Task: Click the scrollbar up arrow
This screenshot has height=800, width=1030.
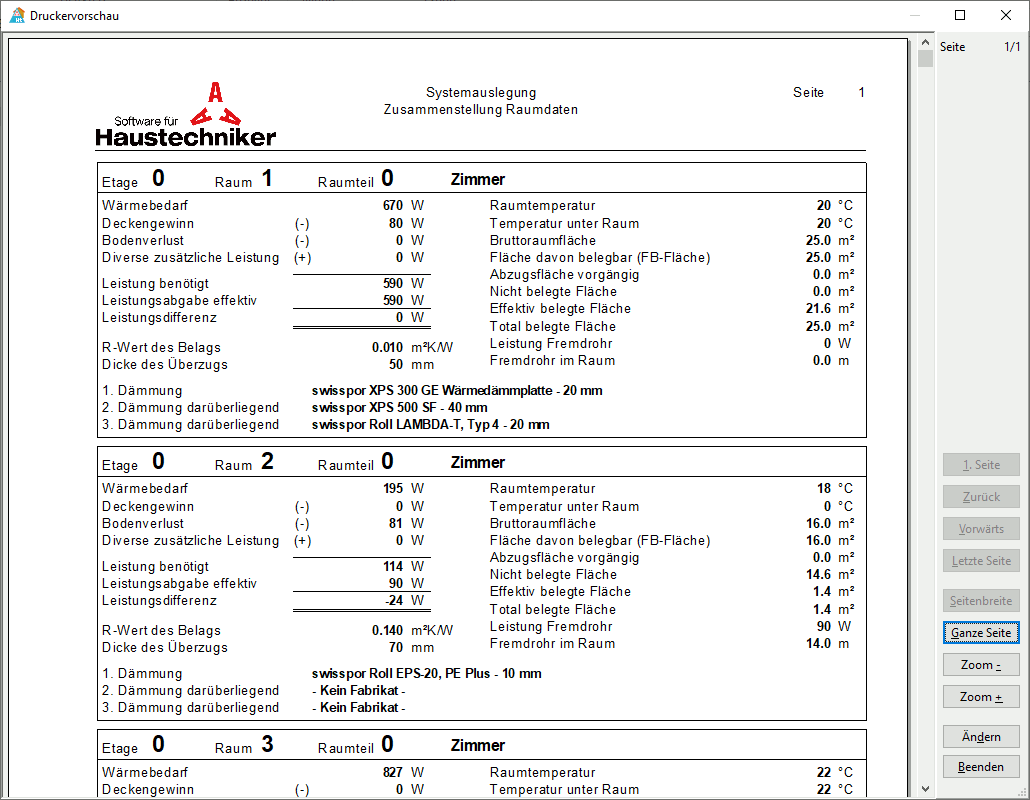Action: 926,43
